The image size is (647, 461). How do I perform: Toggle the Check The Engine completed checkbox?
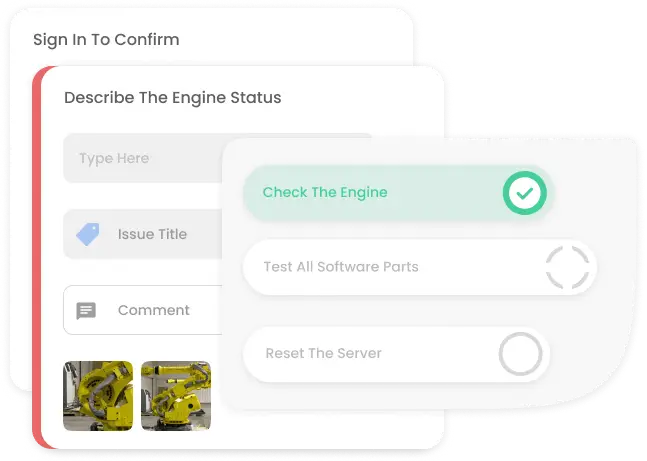tap(524, 193)
